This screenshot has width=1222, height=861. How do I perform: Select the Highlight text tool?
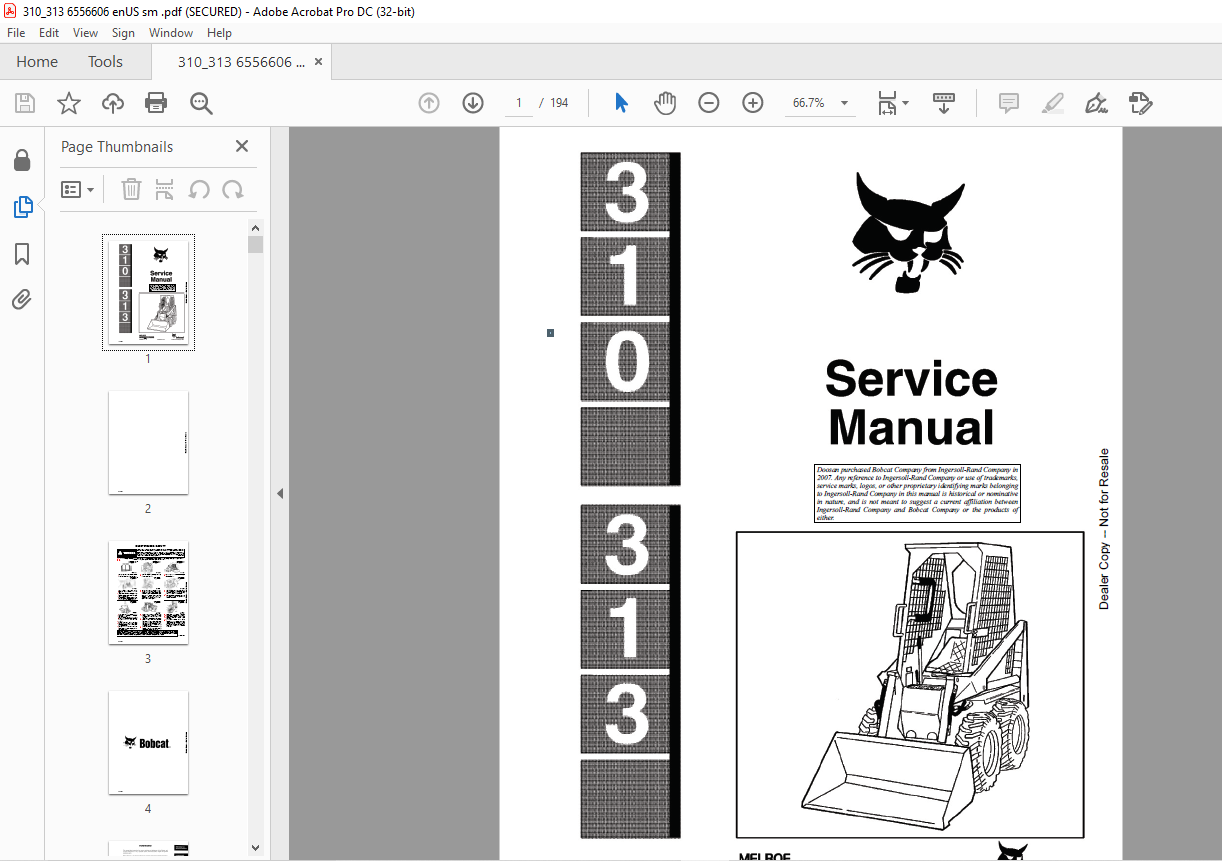point(1053,103)
